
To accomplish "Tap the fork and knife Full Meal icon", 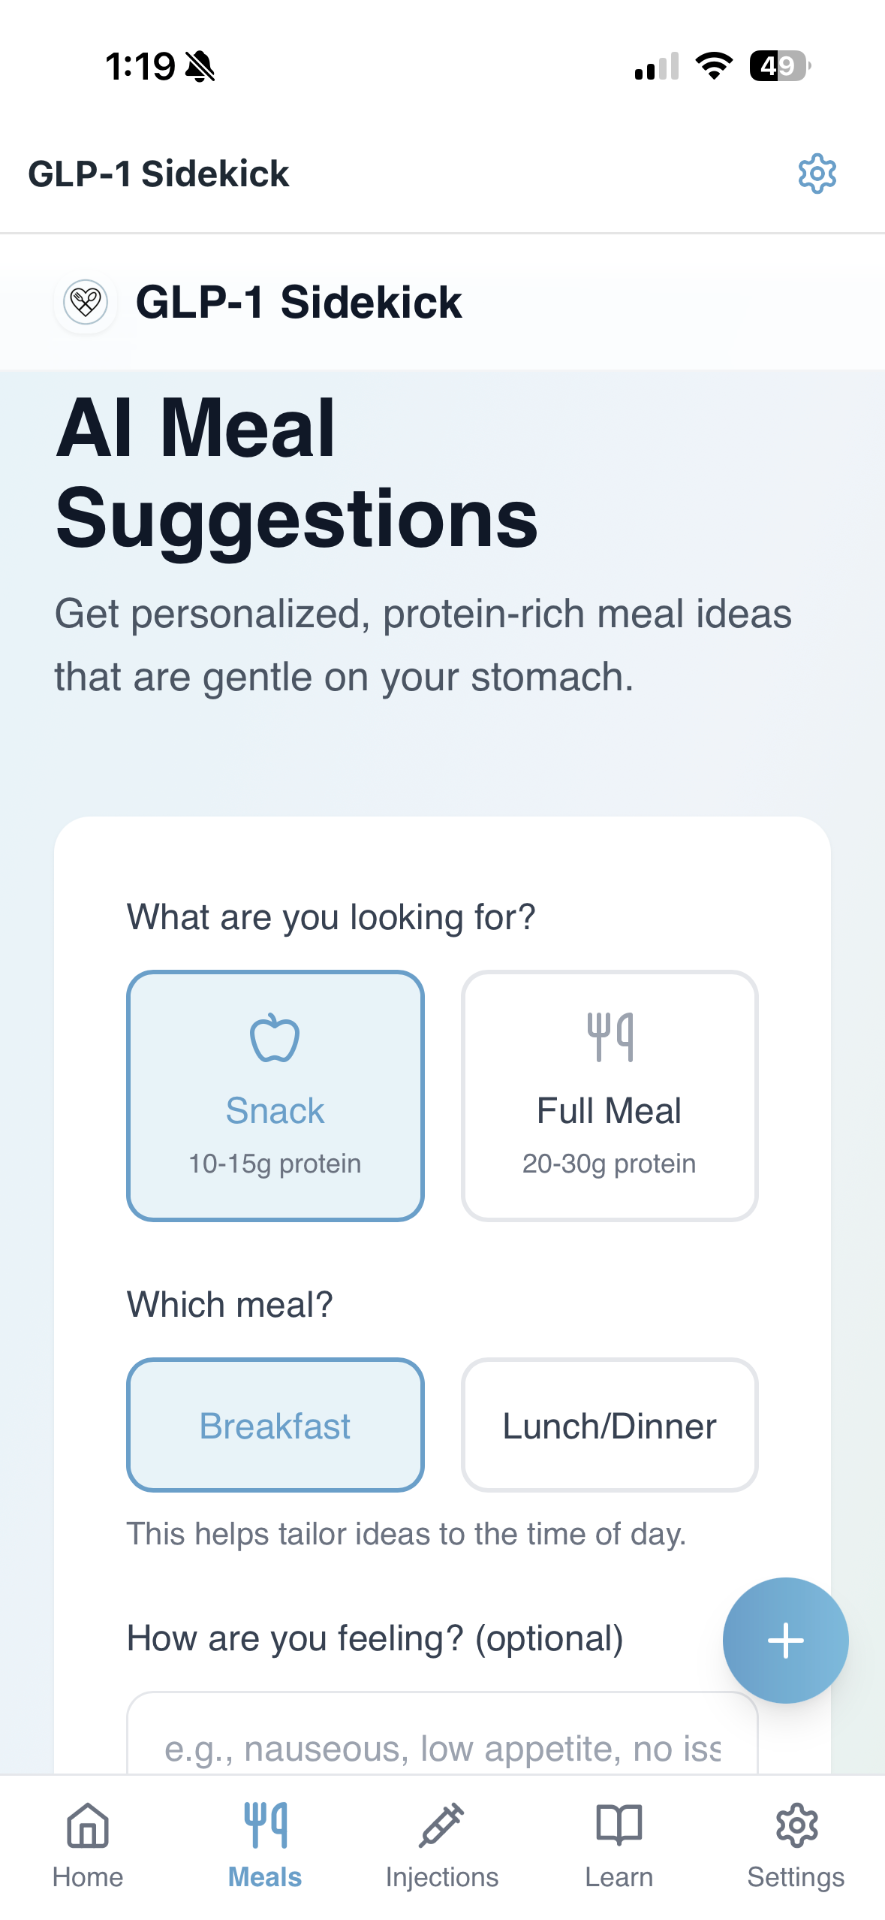I will (609, 1037).
